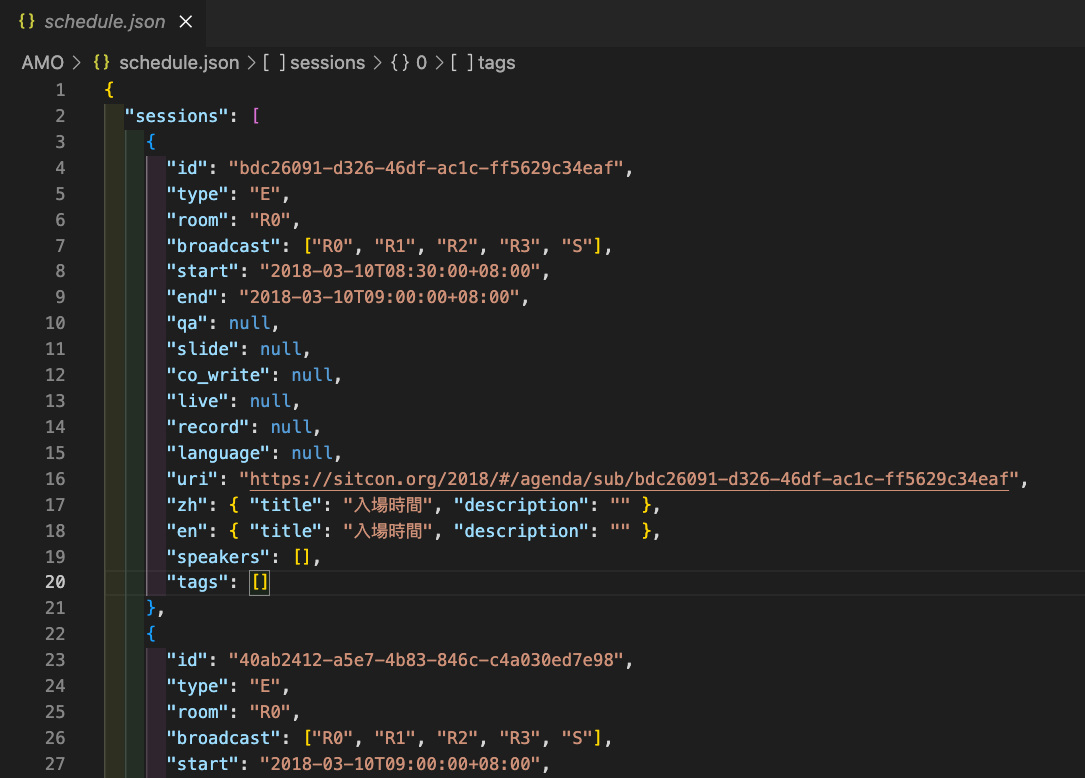Click second session id 40ab2412 value
This screenshot has height=778, width=1085.
[x=426, y=660]
